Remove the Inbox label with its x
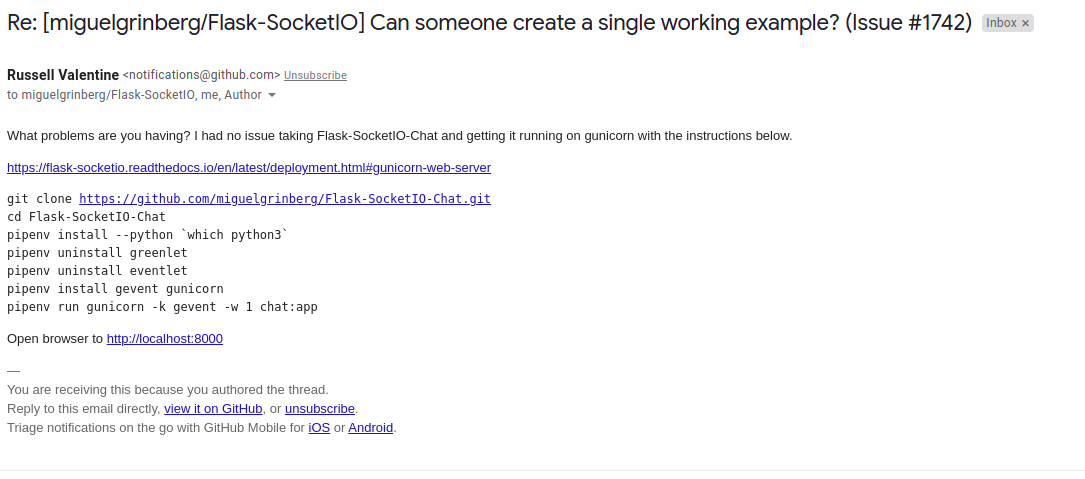The image size is (1085, 479). [x=1025, y=24]
